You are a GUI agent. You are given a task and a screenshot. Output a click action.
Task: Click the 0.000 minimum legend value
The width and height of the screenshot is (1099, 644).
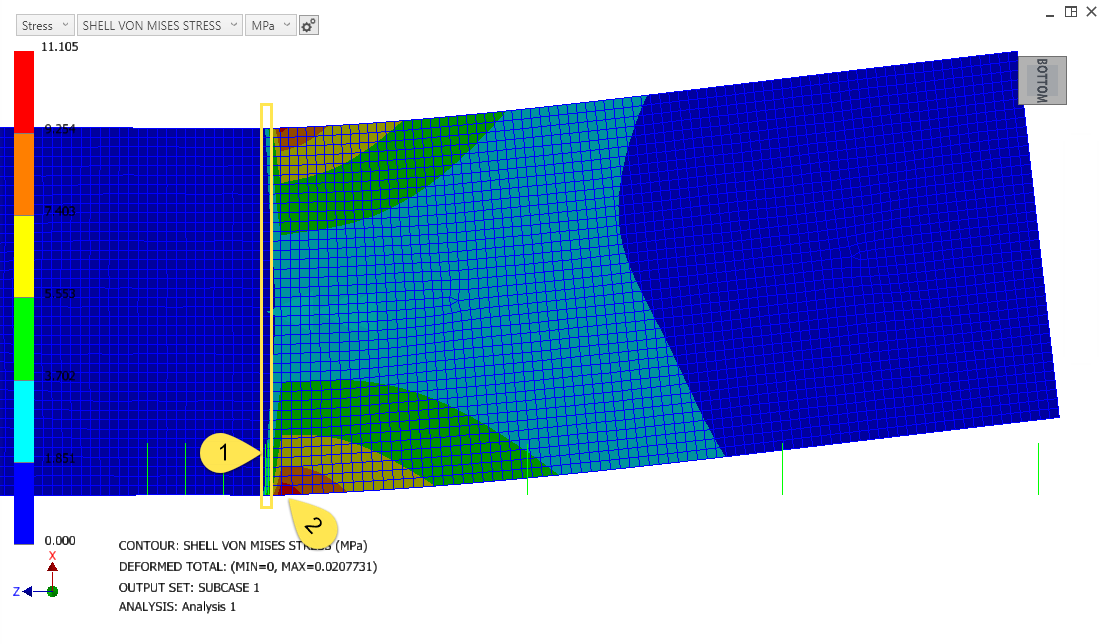[x=60, y=540]
